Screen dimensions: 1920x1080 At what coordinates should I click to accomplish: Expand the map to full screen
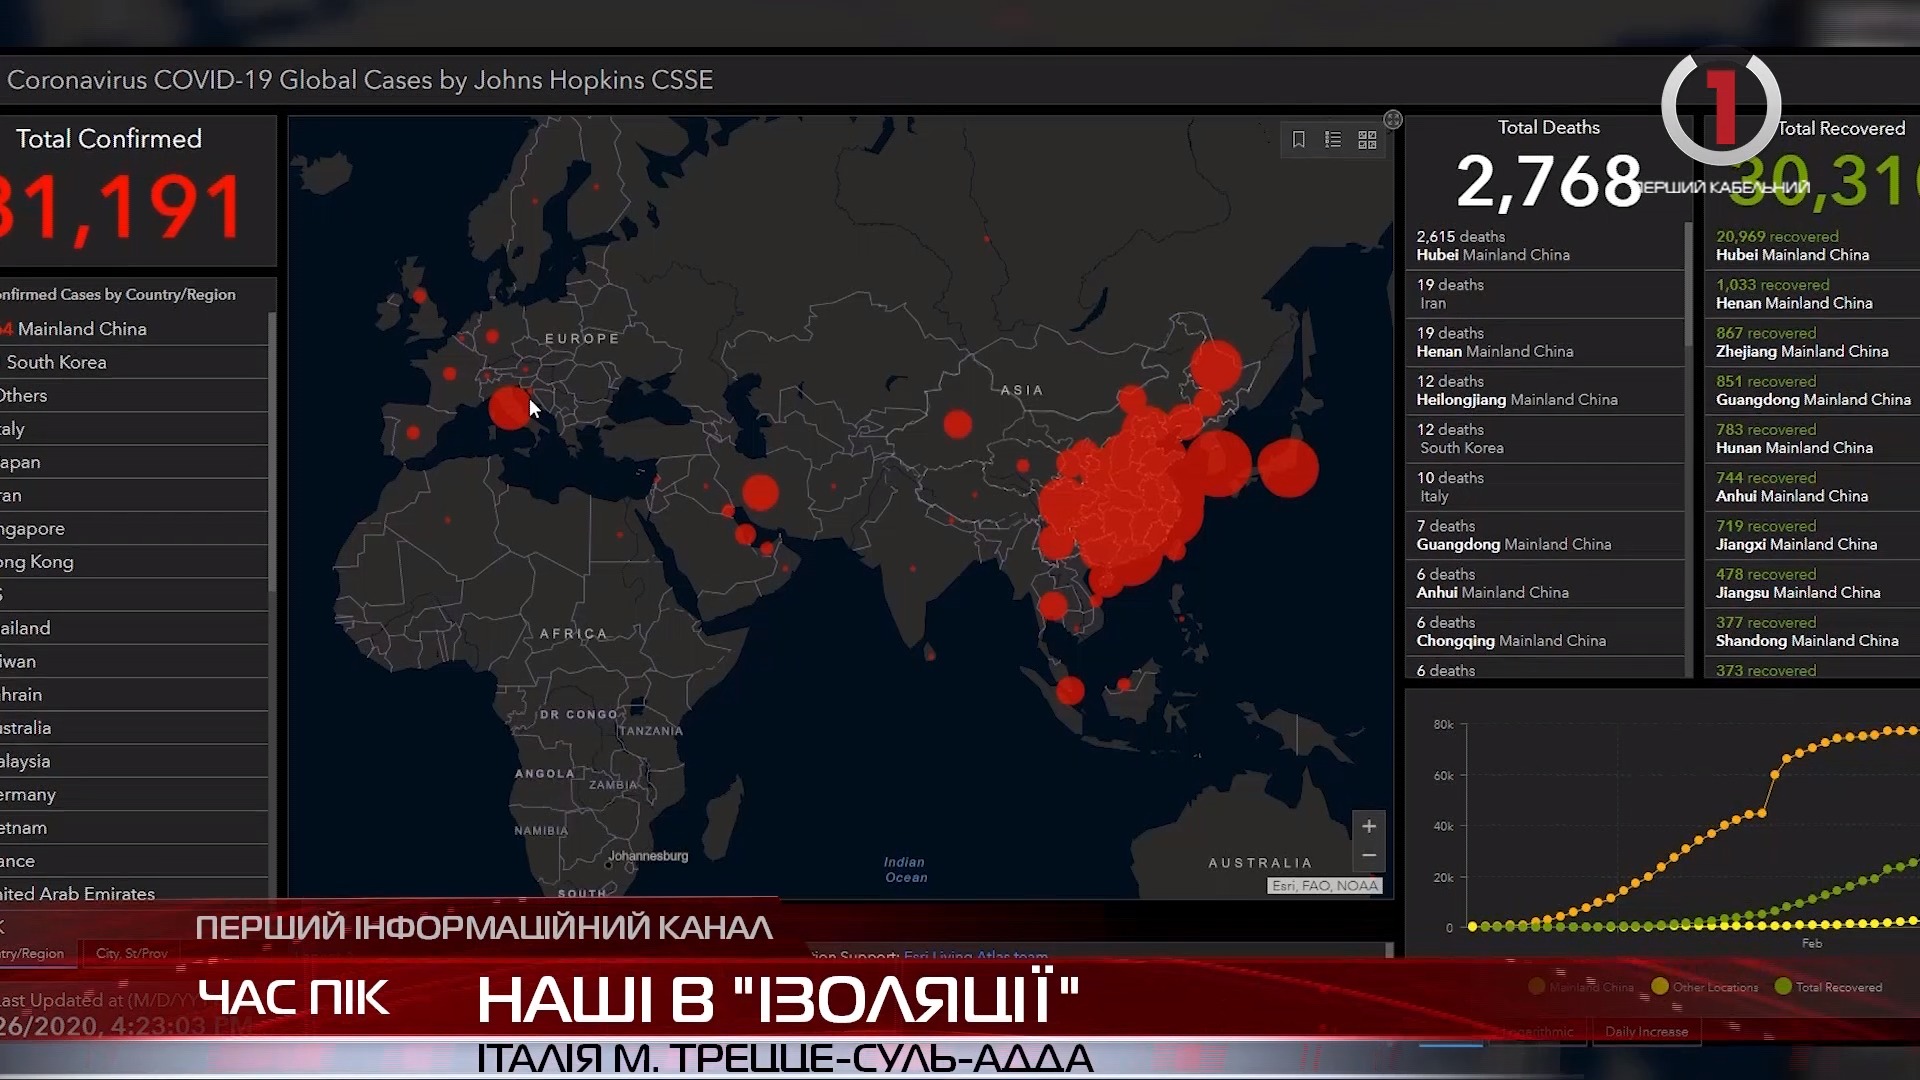[1392, 120]
